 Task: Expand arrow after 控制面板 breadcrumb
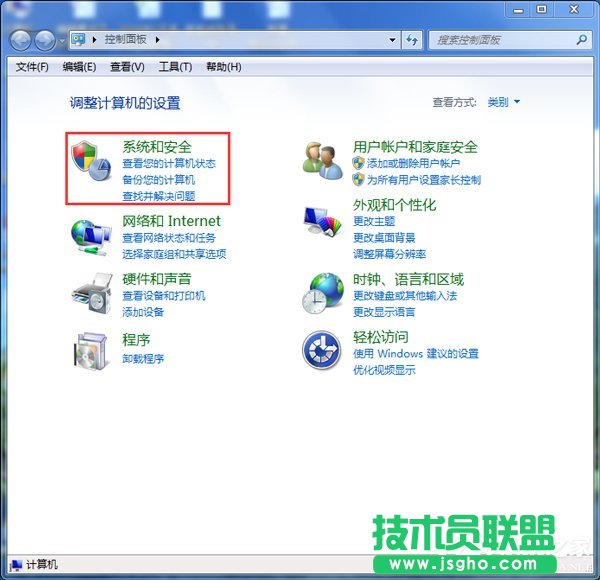click(157, 39)
